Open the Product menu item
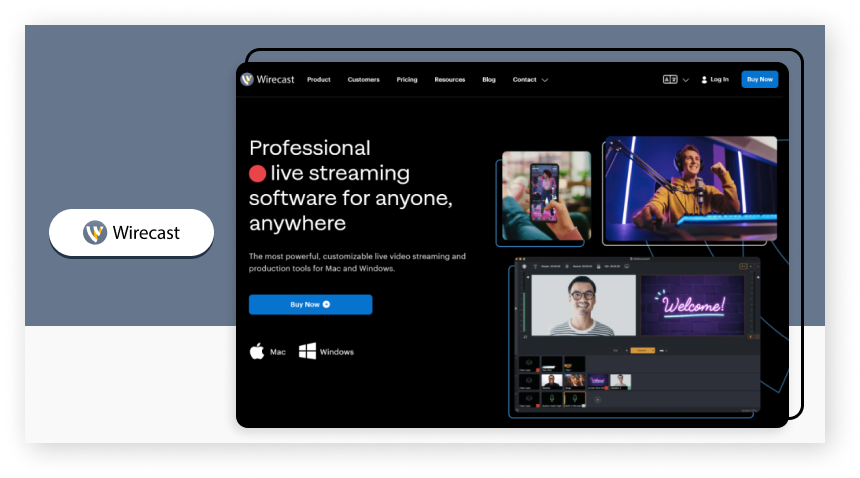Screen dimensions: 860x478 coord(319,79)
